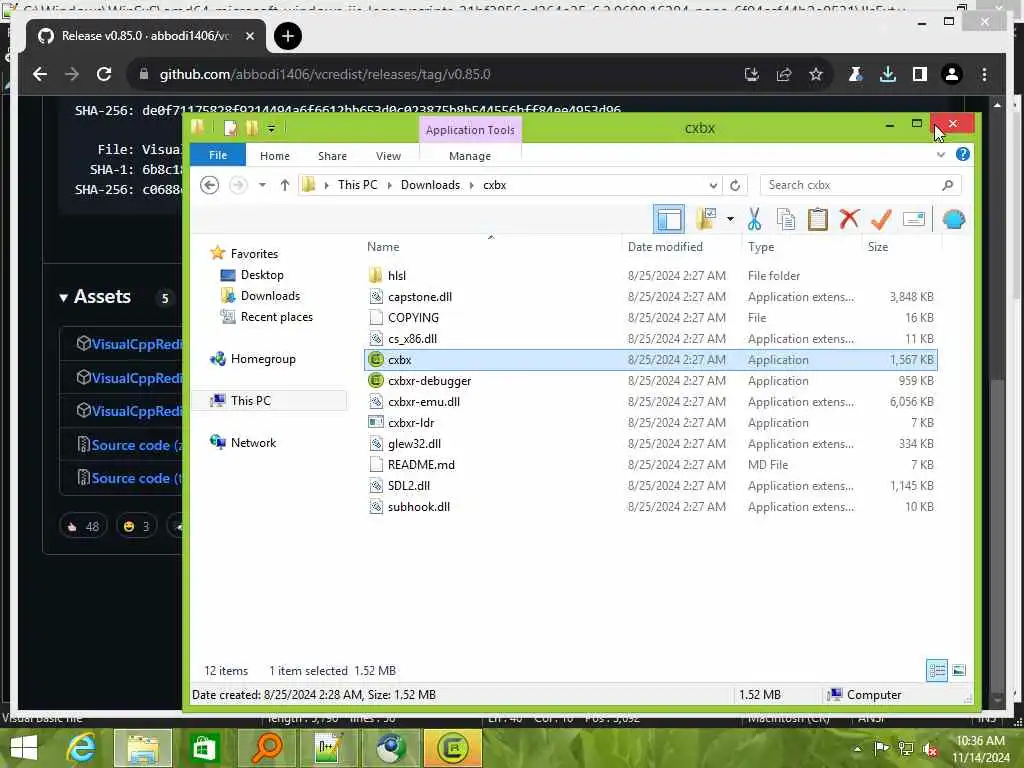Viewport: 1024px width, 768px height.
Task: Select the Application Tools contextual tab
Action: pyautogui.click(x=470, y=130)
